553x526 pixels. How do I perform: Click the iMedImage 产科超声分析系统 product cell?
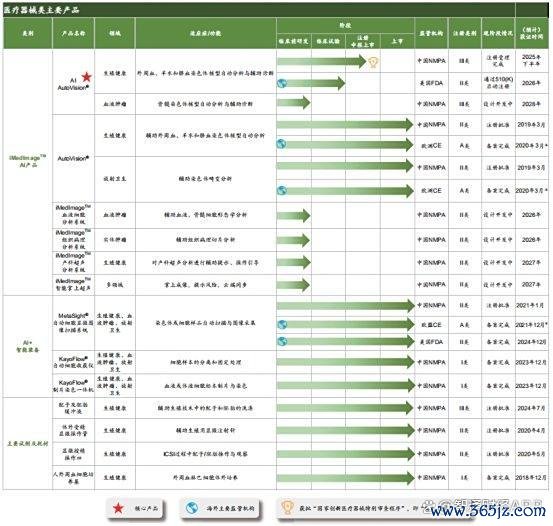point(73,262)
